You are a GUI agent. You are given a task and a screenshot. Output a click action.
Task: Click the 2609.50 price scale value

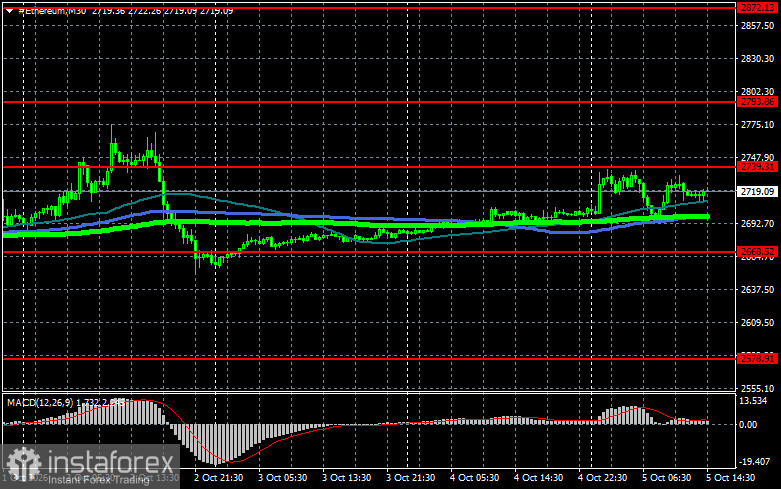click(x=757, y=322)
